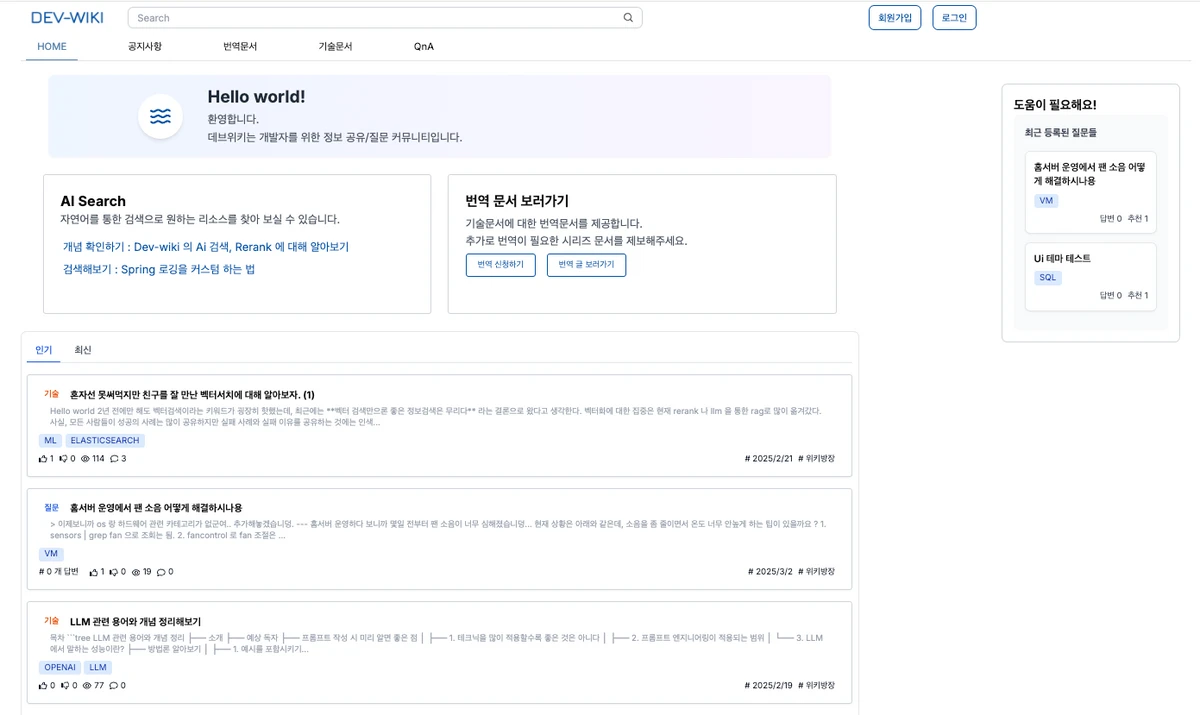The height and width of the screenshot is (715, 1200).
Task: Click date # 2025/2/21 on first post
Action: [x=769, y=459]
